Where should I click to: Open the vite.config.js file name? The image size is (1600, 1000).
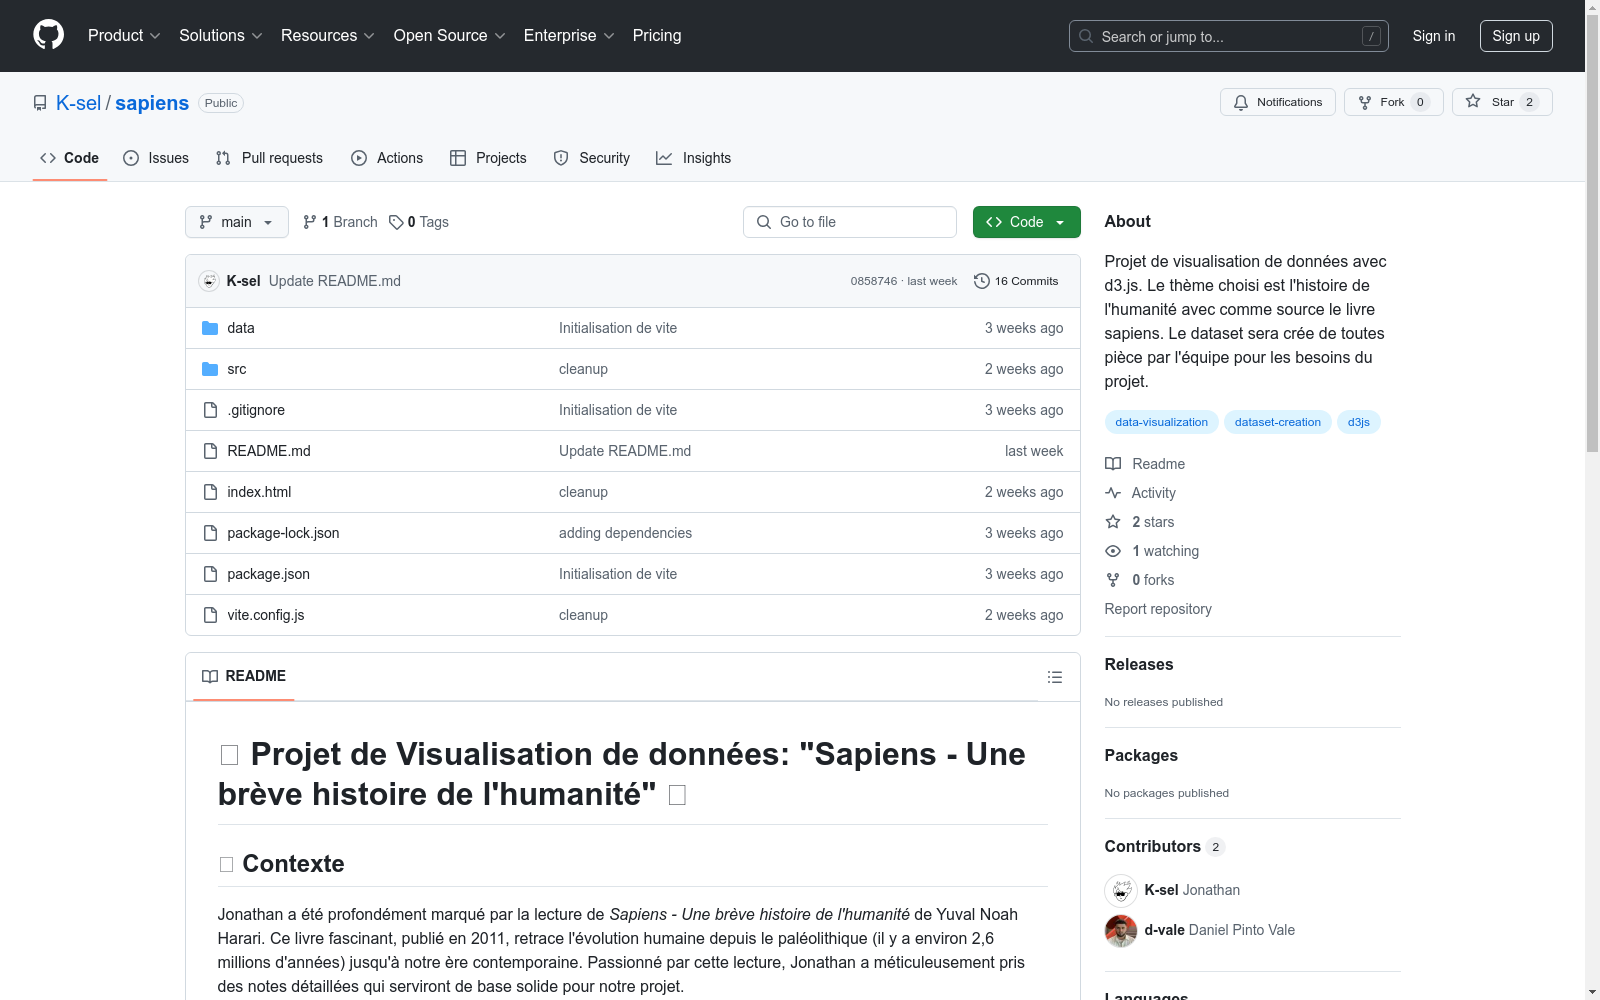click(266, 615)
